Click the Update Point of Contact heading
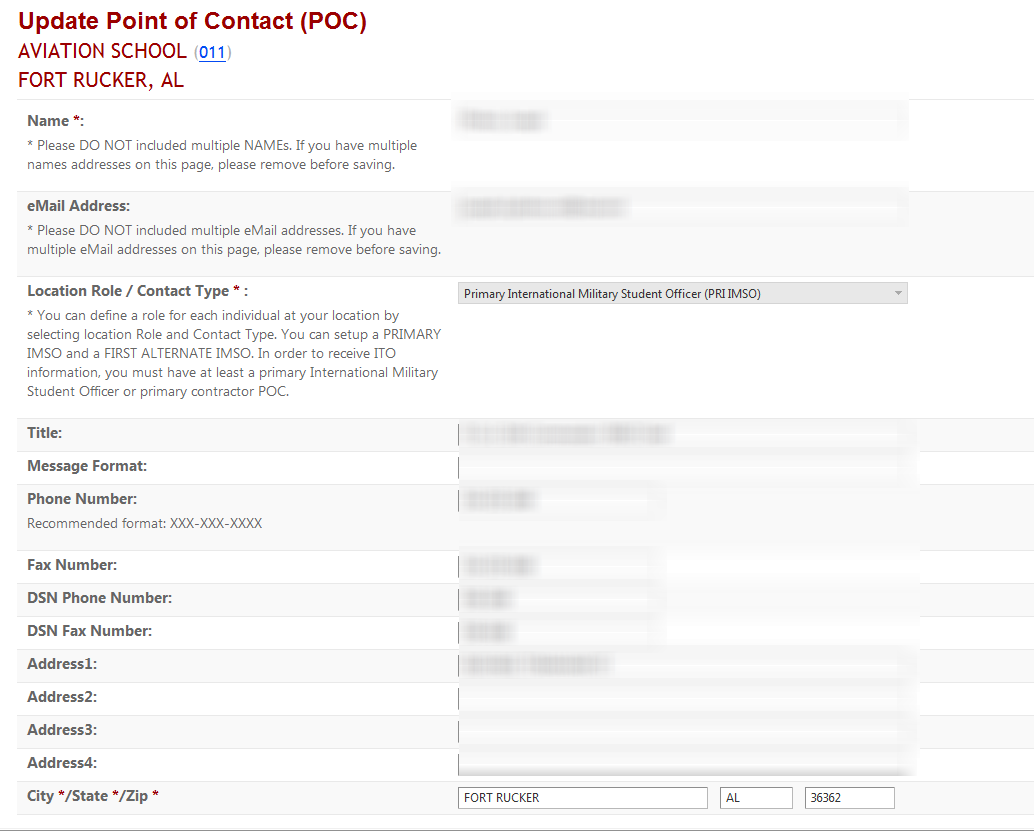Viewport: 1034px width, 831px height. 192,21
